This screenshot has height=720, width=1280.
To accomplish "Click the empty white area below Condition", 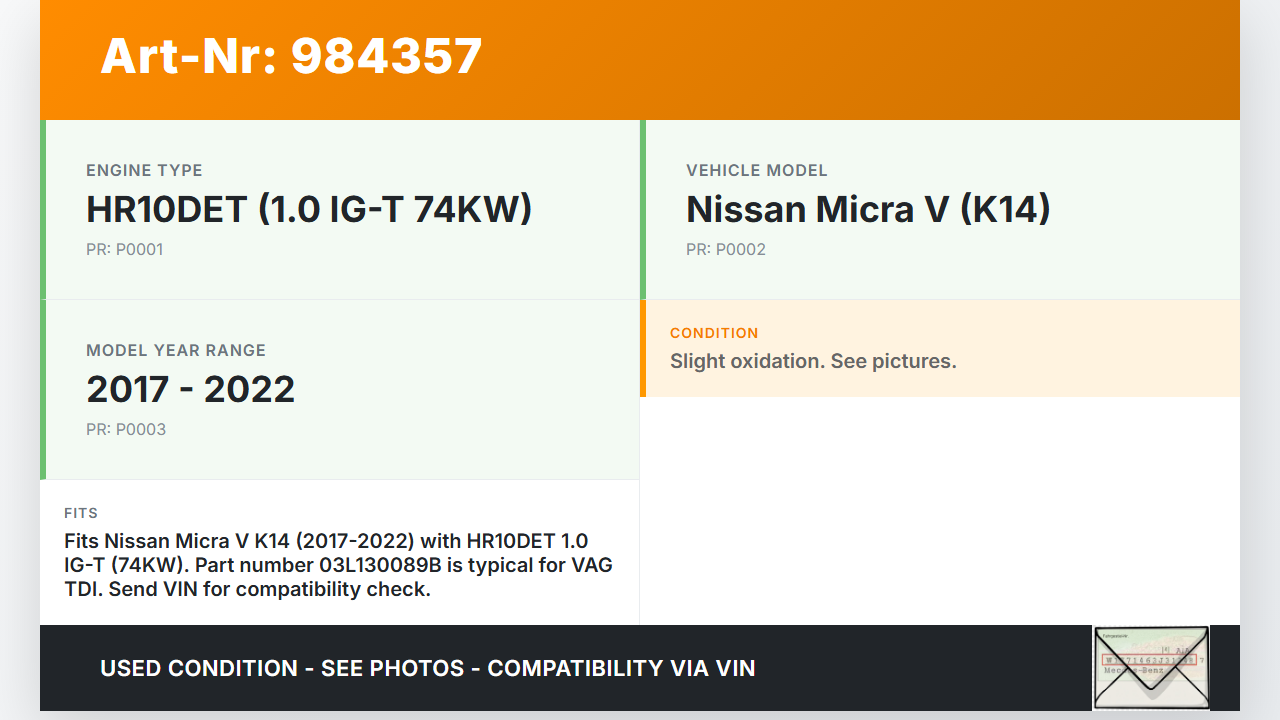I will [938, 510].
